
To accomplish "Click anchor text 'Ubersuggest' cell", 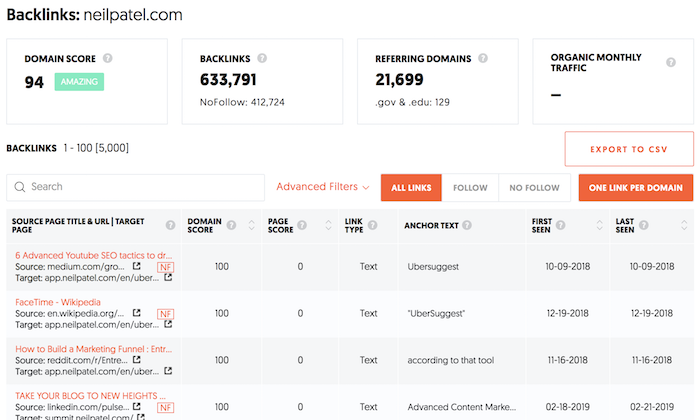I will coord(433,266).
